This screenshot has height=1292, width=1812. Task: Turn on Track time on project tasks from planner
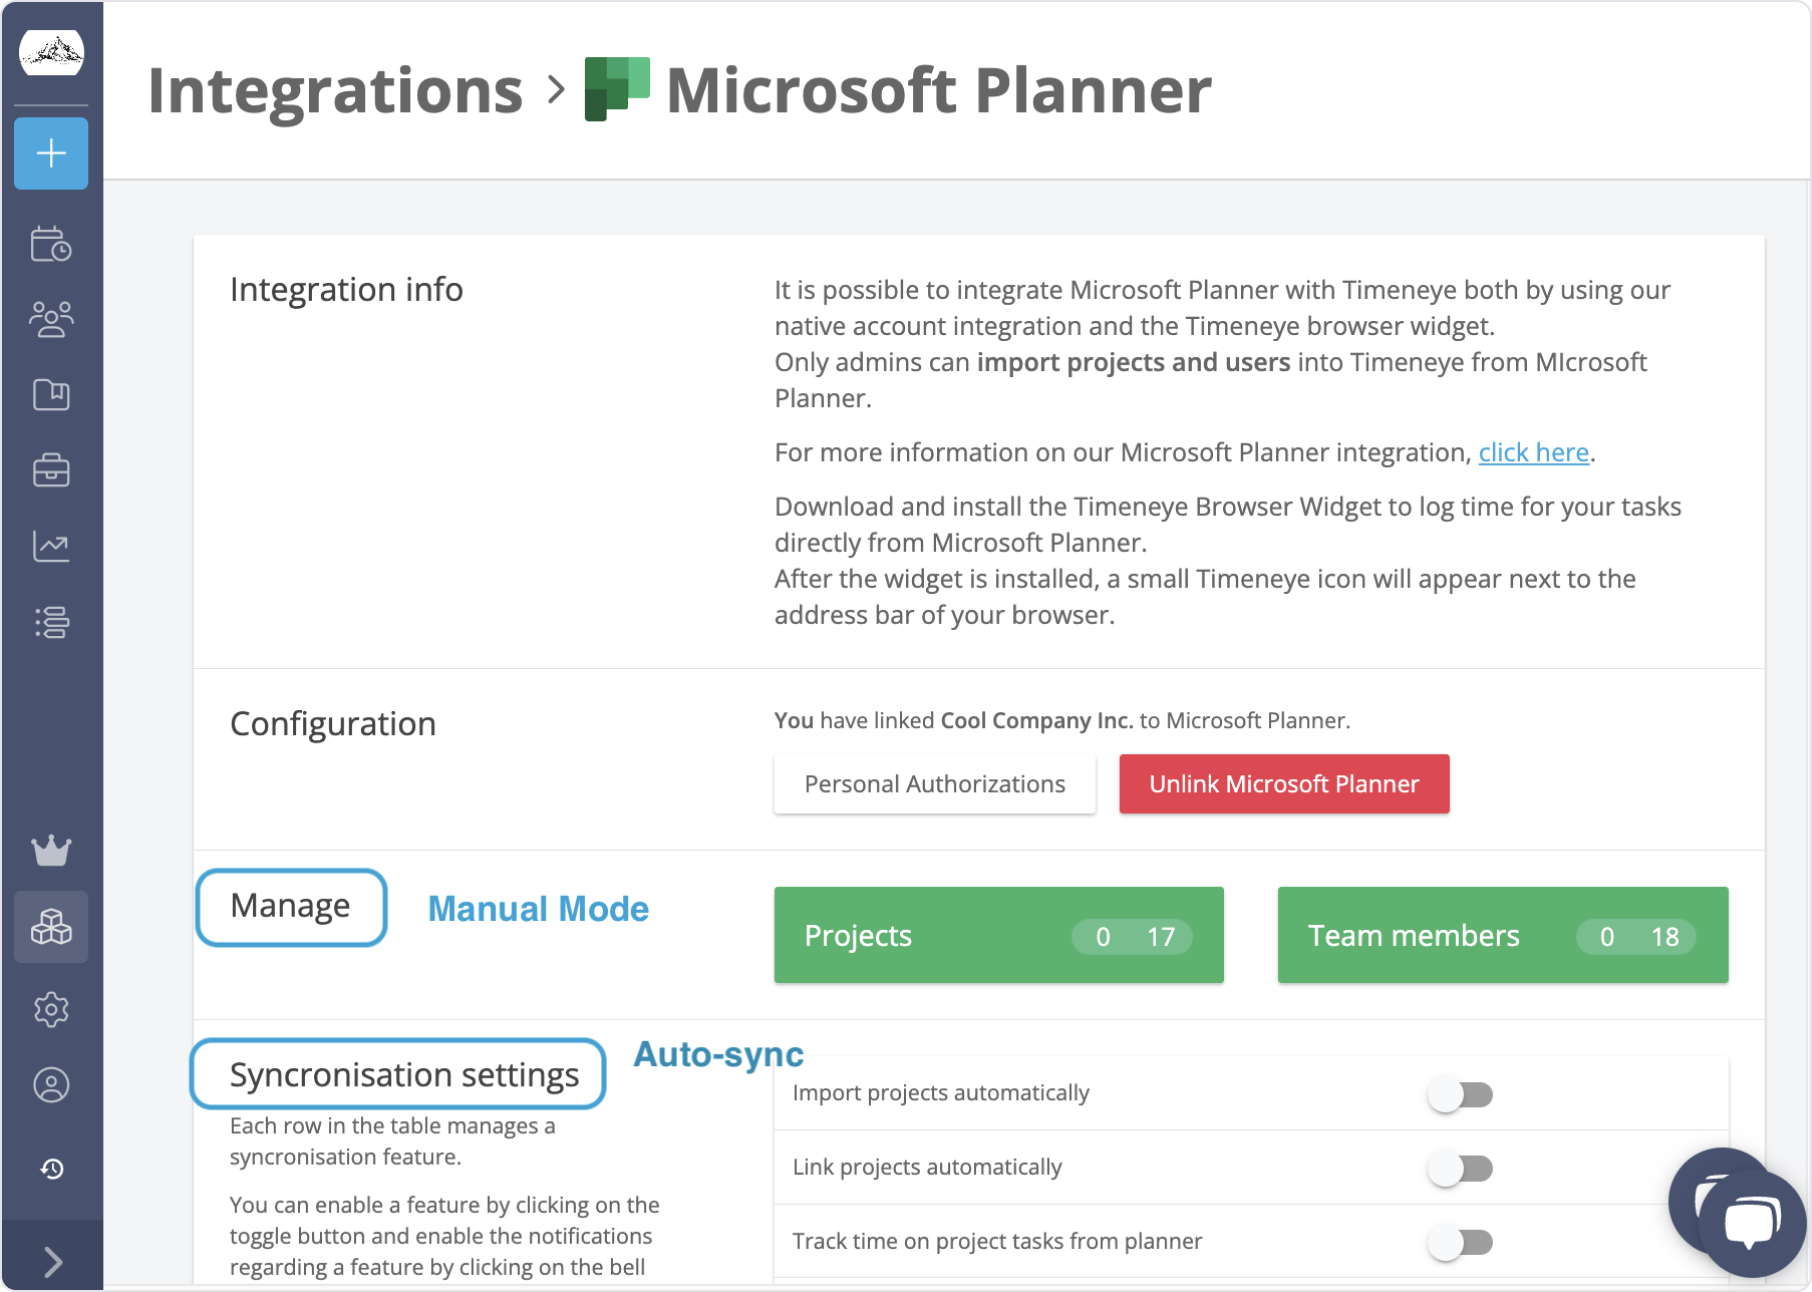pos(1459,1241)
